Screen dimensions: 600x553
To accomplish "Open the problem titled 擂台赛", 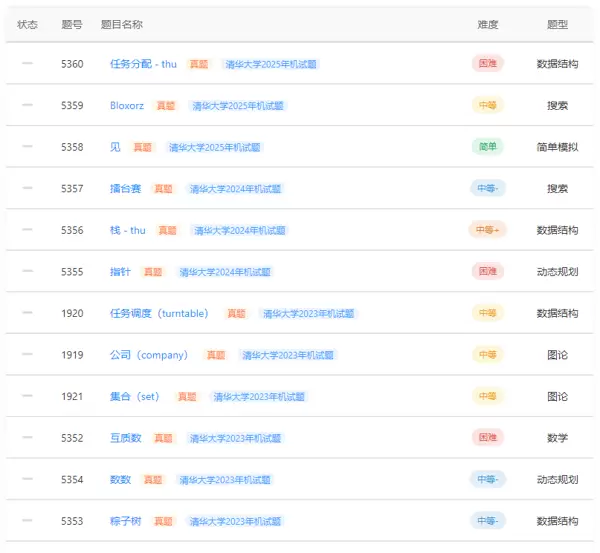I will (125, 188).
